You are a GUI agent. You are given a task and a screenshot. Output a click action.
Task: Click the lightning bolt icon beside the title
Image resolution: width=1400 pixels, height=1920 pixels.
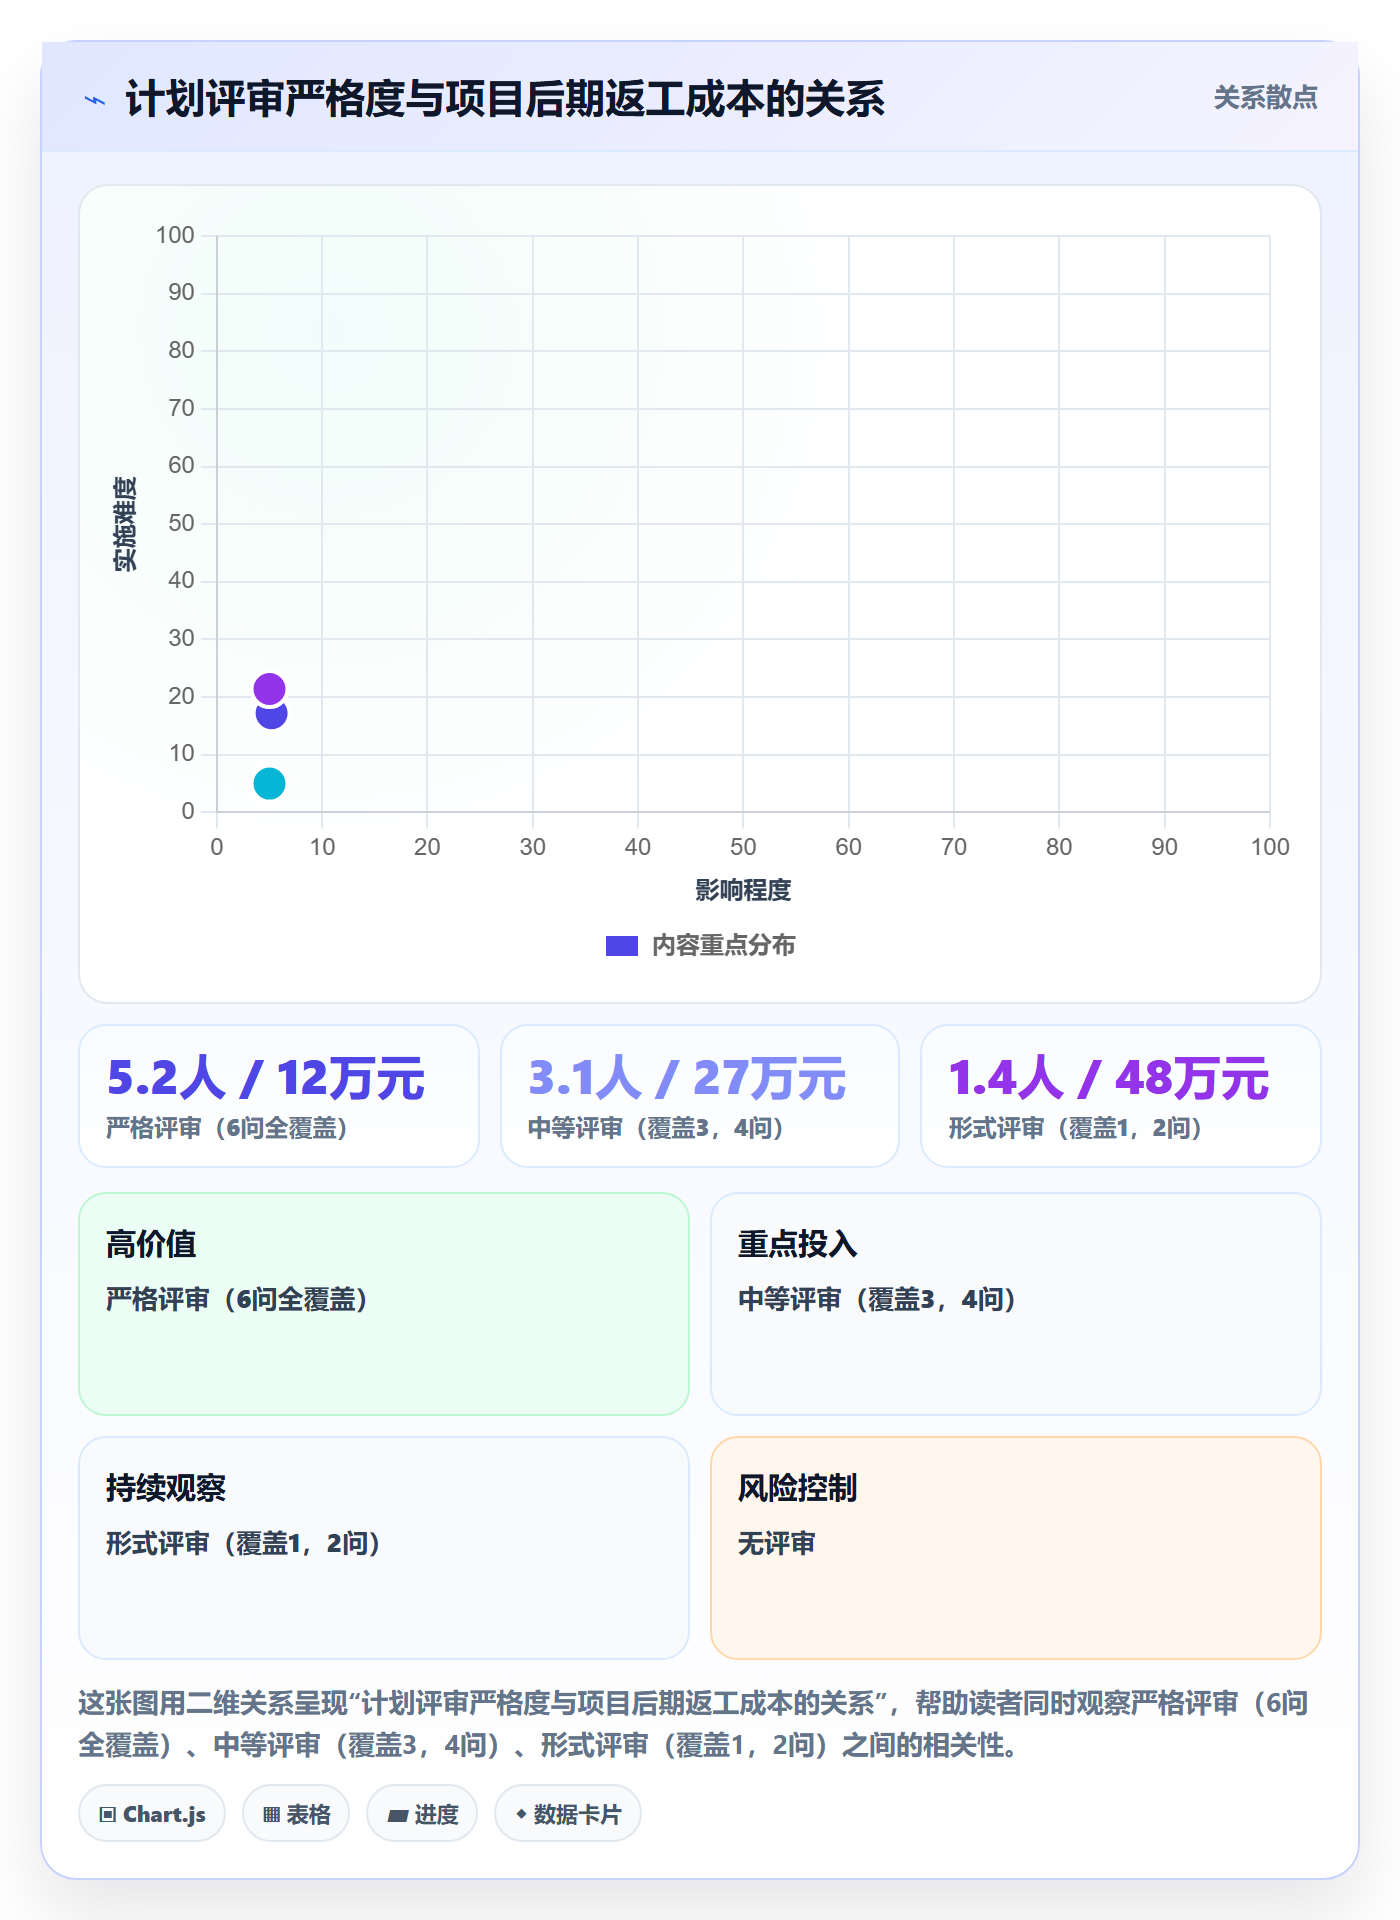pyautogui.click(x=95, y=100)
